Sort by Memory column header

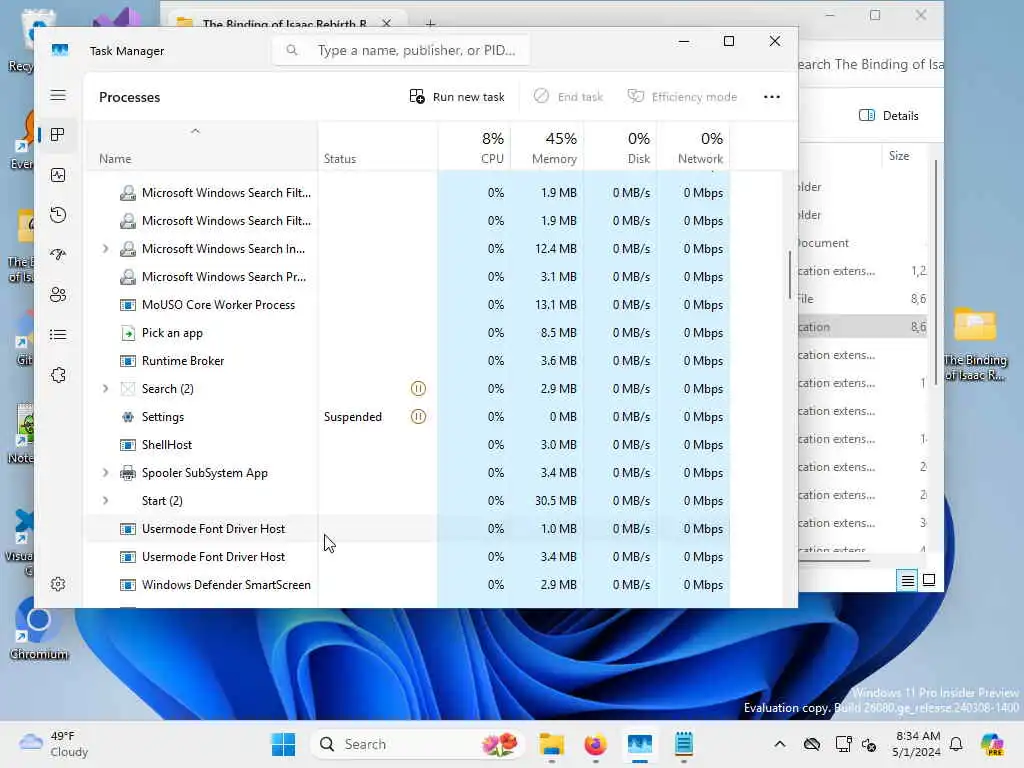pyautogui.click(x=547, y=148)
